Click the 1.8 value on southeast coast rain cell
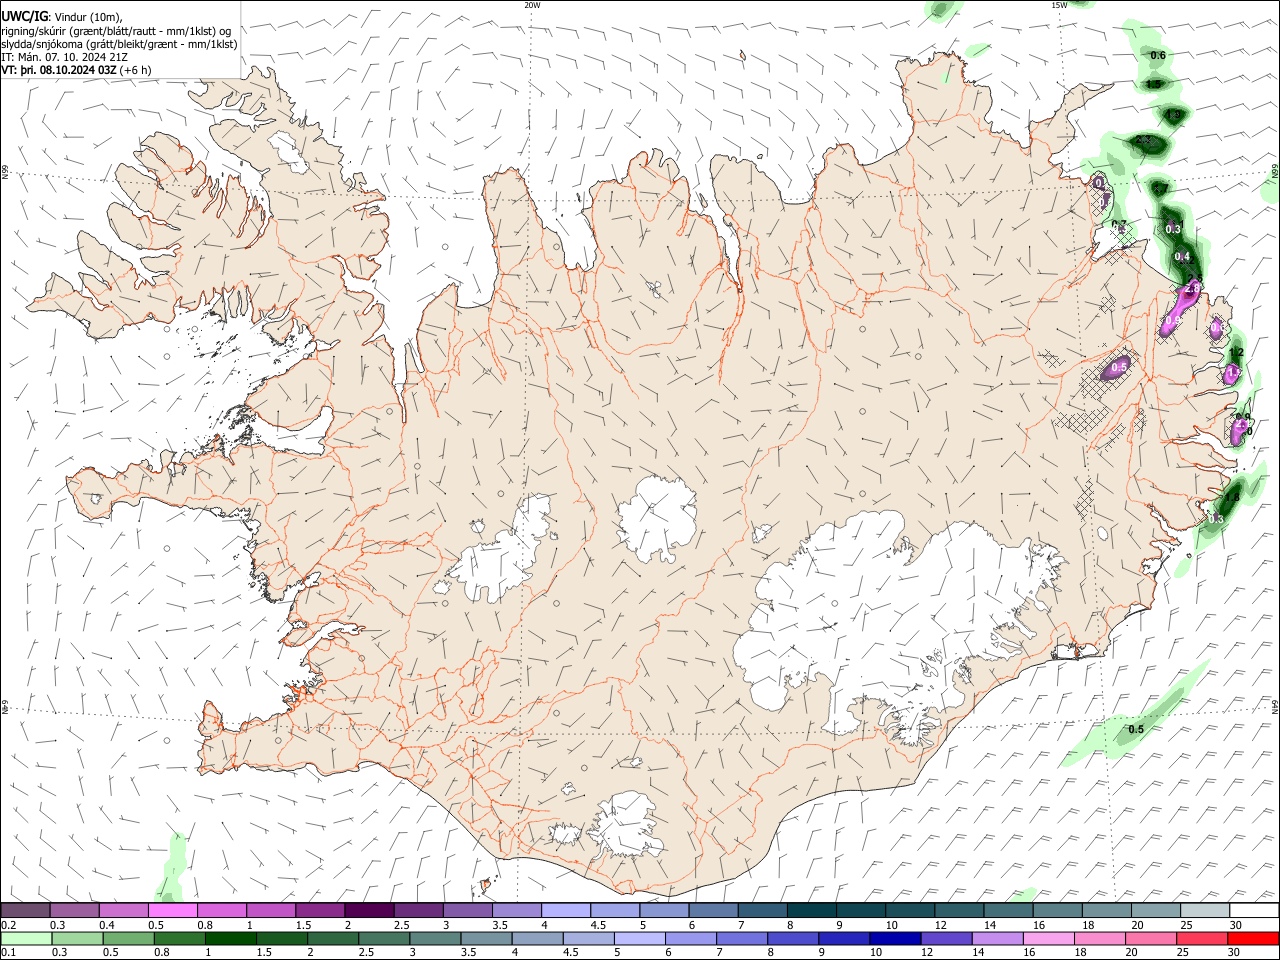Image resolution: width=1280 pixels, height=960 pixels. pyautogui.click(x=1232, y=497)
